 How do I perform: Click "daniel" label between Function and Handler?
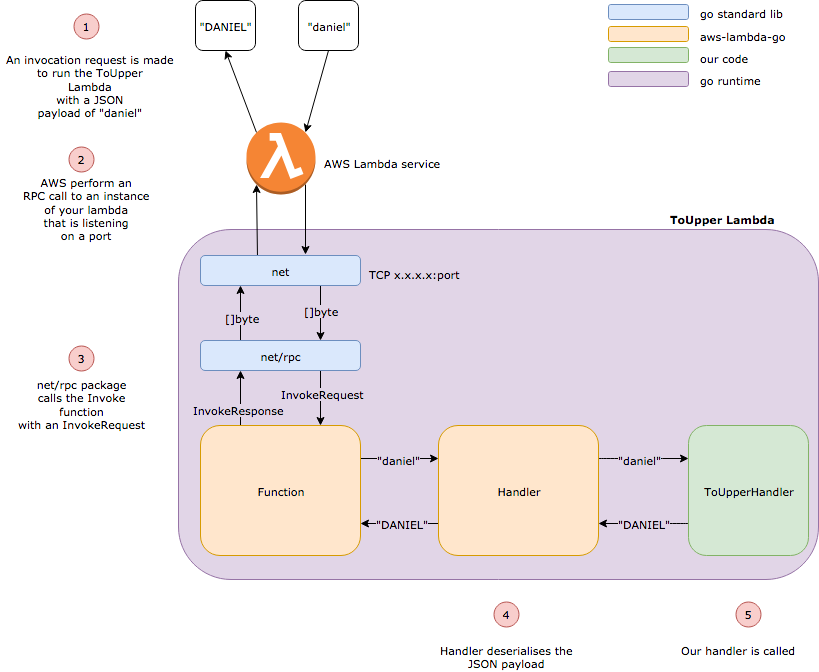tap(399, 461)
